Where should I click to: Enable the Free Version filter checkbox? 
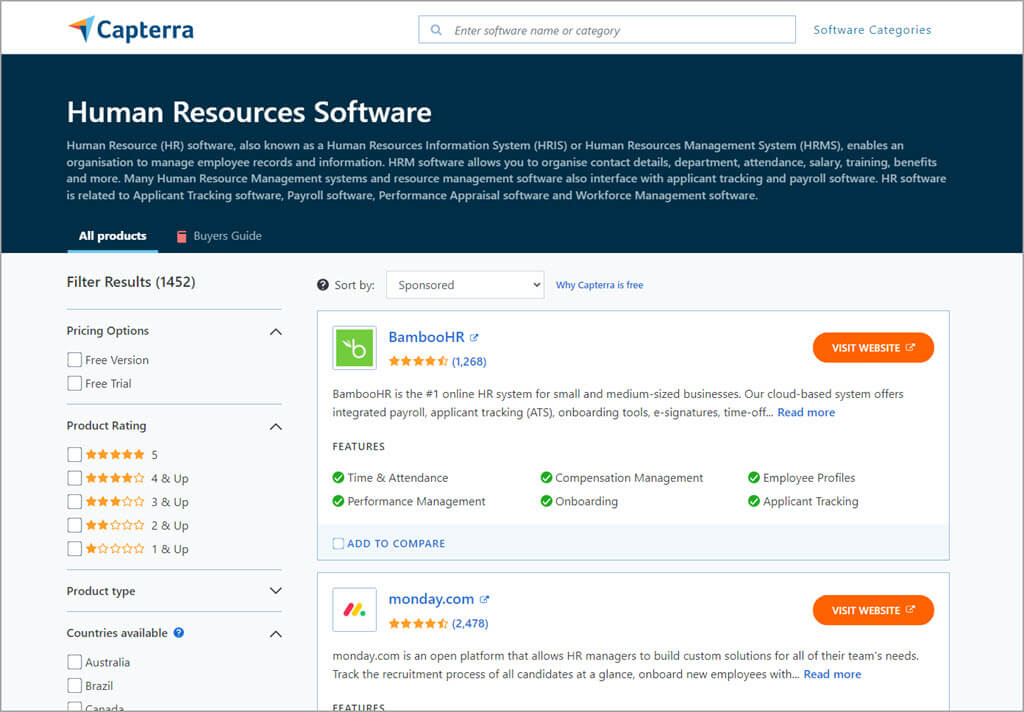(75, 360)
